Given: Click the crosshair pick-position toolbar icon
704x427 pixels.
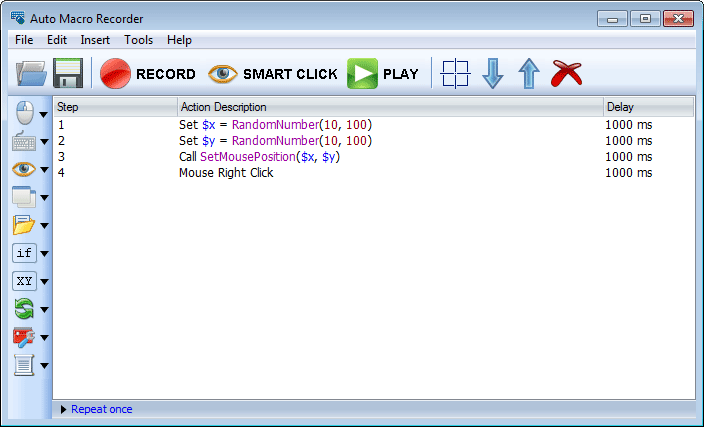Looking at the screenshot, I should (455, 73).
